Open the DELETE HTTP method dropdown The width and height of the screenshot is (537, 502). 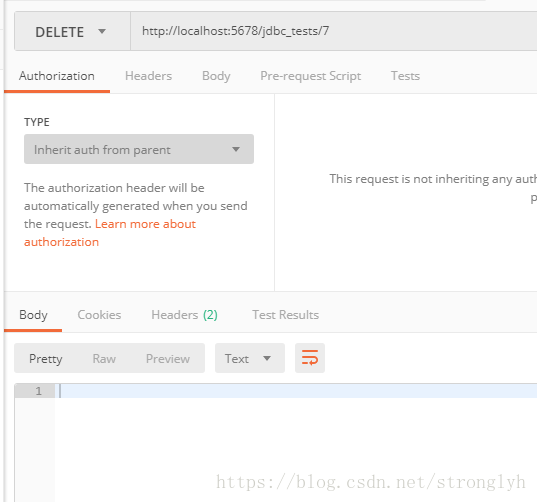[72, 32]
